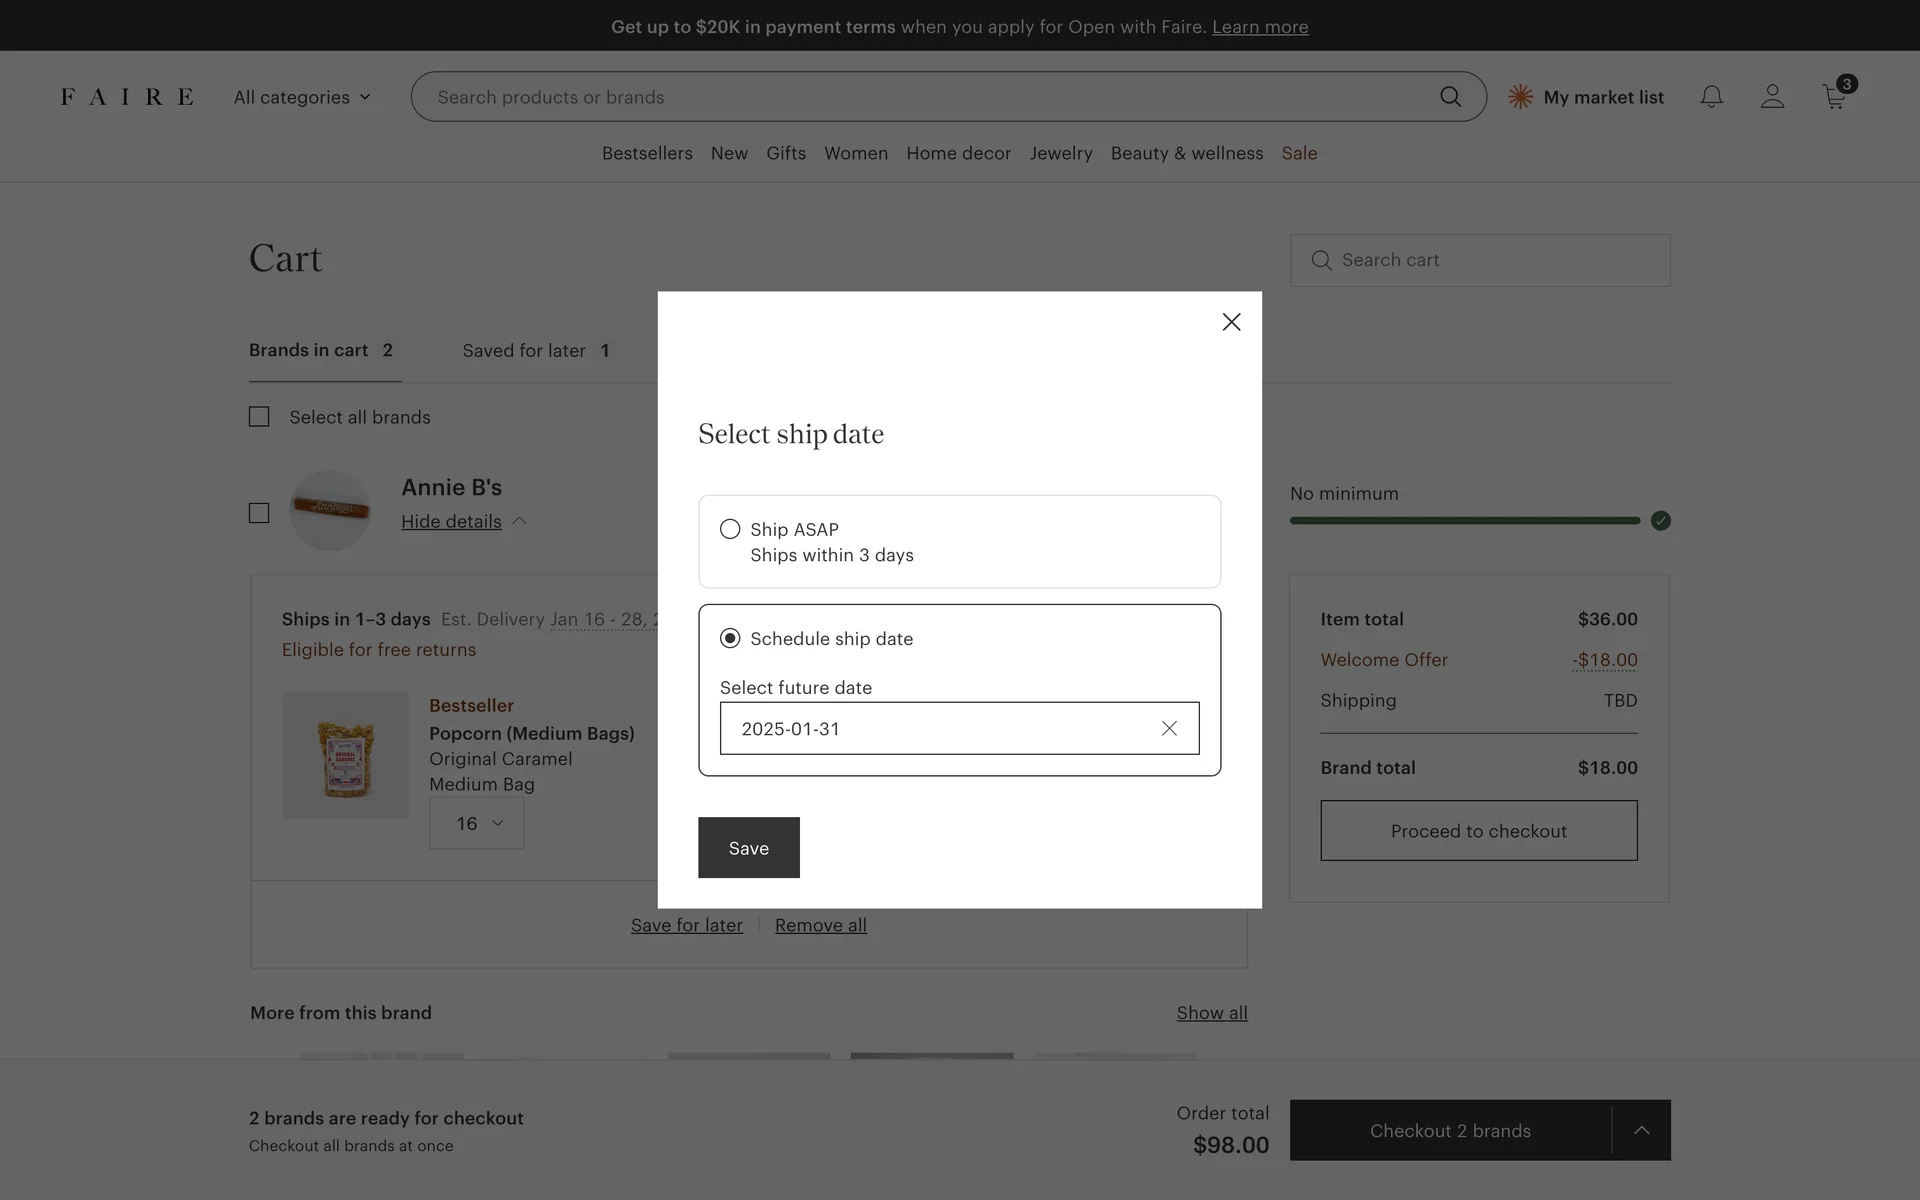This screenshot has width=1920, height=1200.
Task: Check the Select all brands checkbox
Action: pos(259,417)
